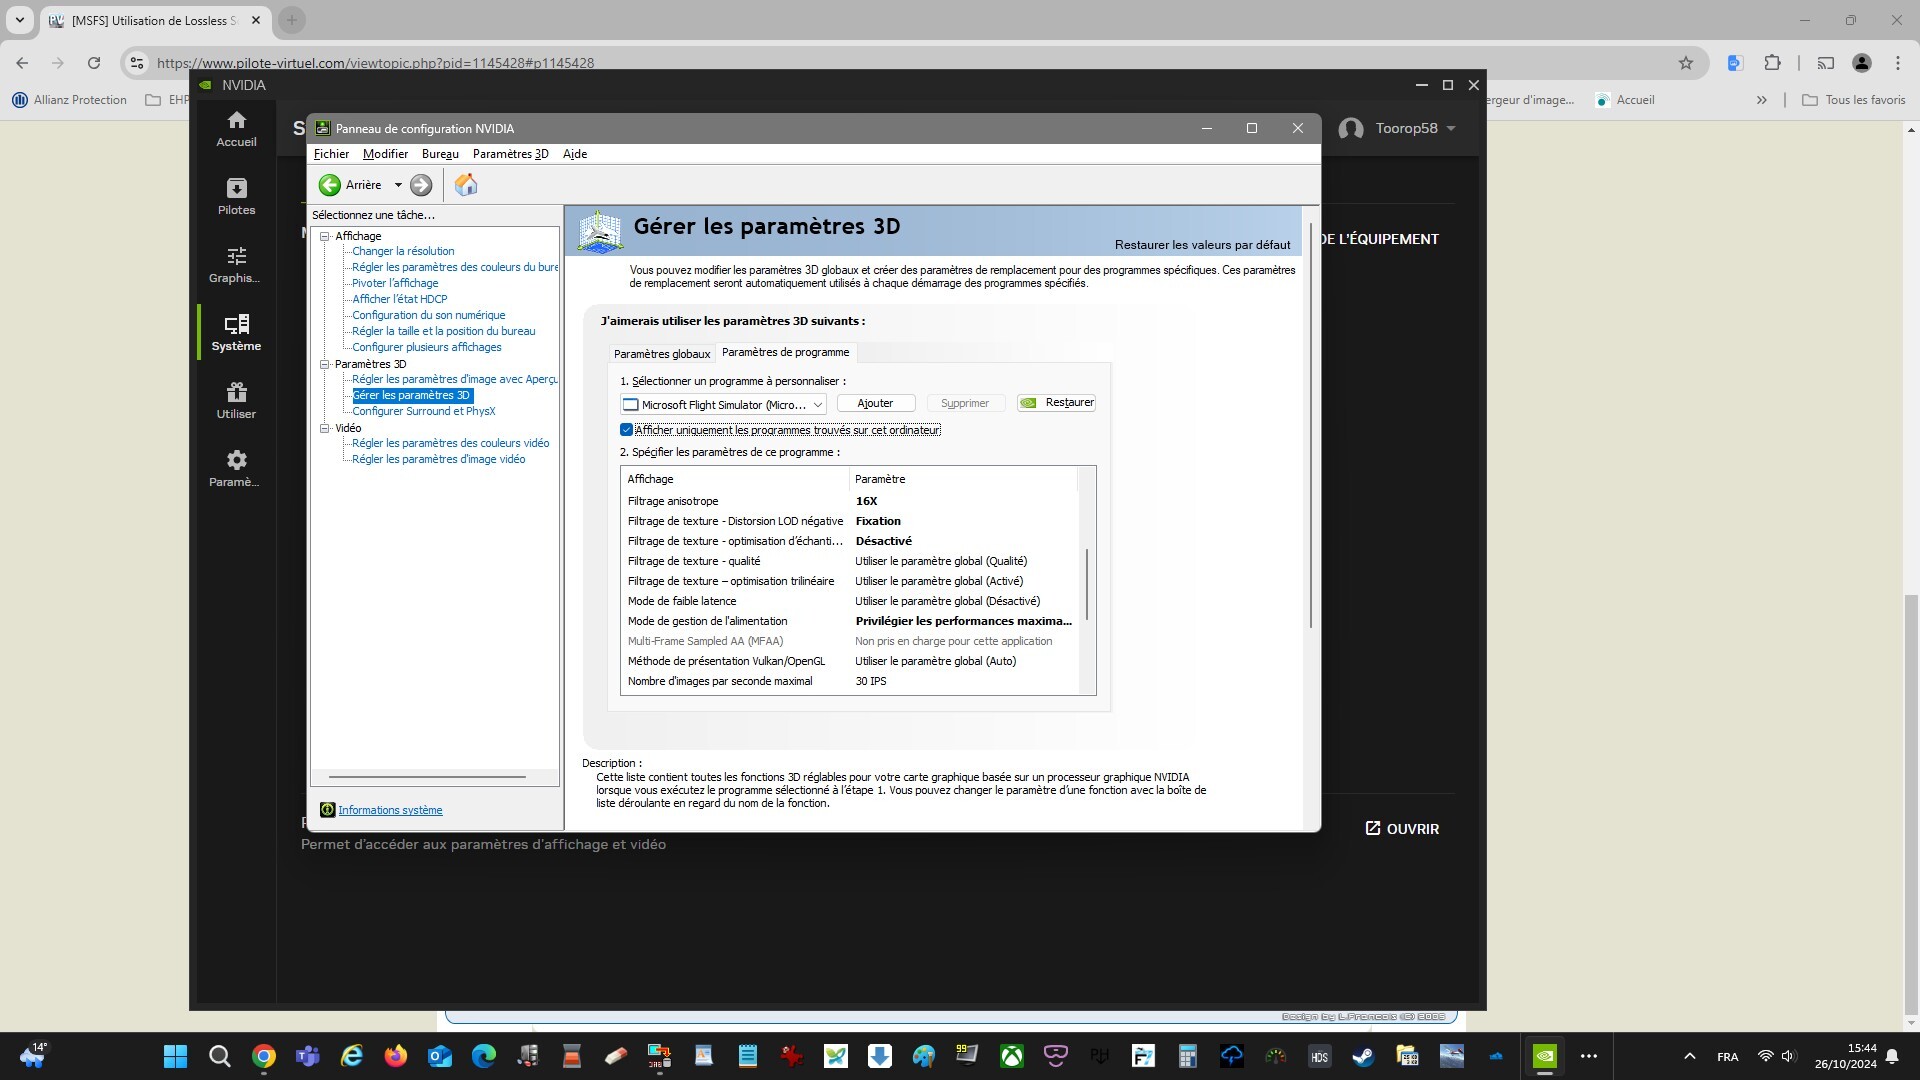This screenshot has height=1080, width=1920.
Task: Click the Restaurer button
Action: click(1057, 403)
